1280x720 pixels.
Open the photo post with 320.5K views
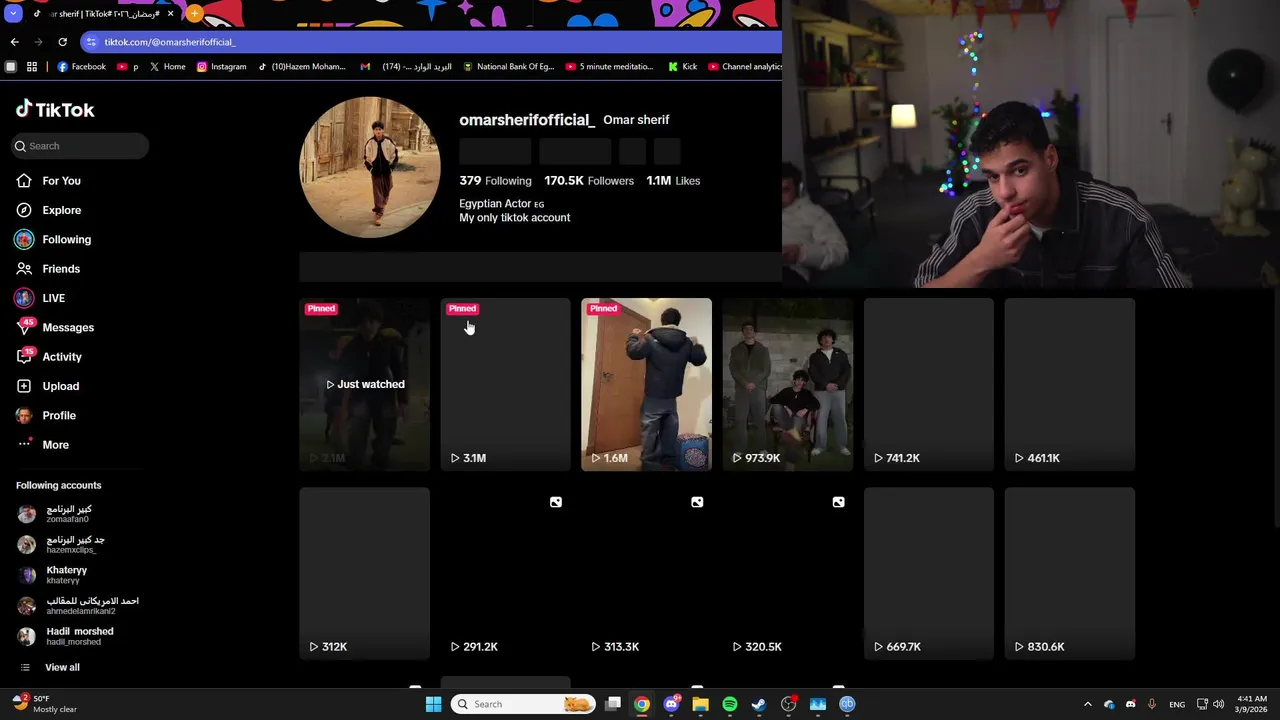787,573
